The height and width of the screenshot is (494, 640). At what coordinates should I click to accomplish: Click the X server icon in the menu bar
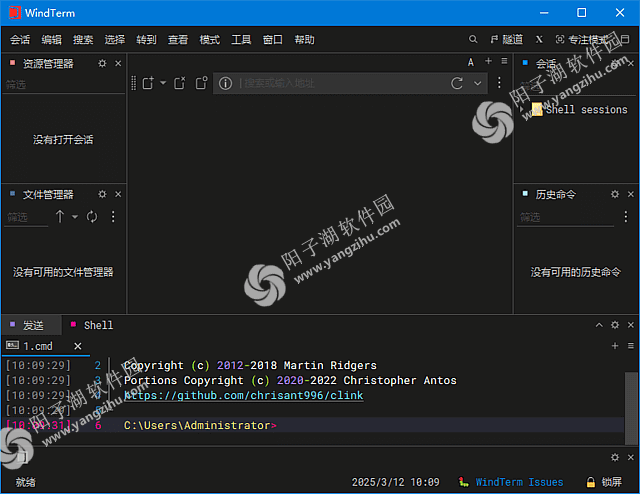[x=539, y=39]
